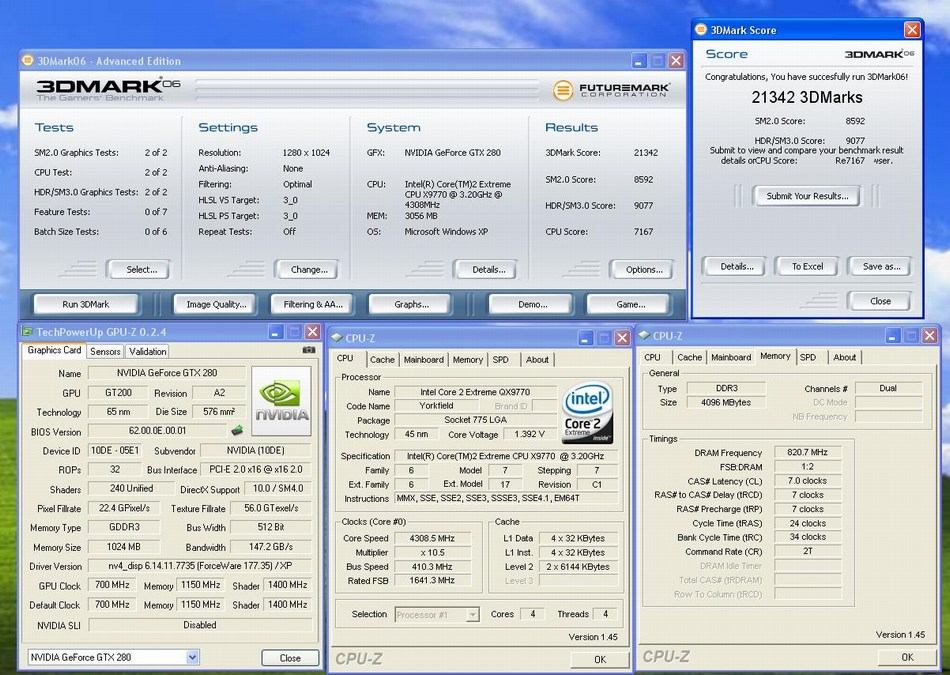This screenshot has width=950, height=675.
Task: Open the SPD tab in CPU-Z memory window
Action: tap(808, 357)
